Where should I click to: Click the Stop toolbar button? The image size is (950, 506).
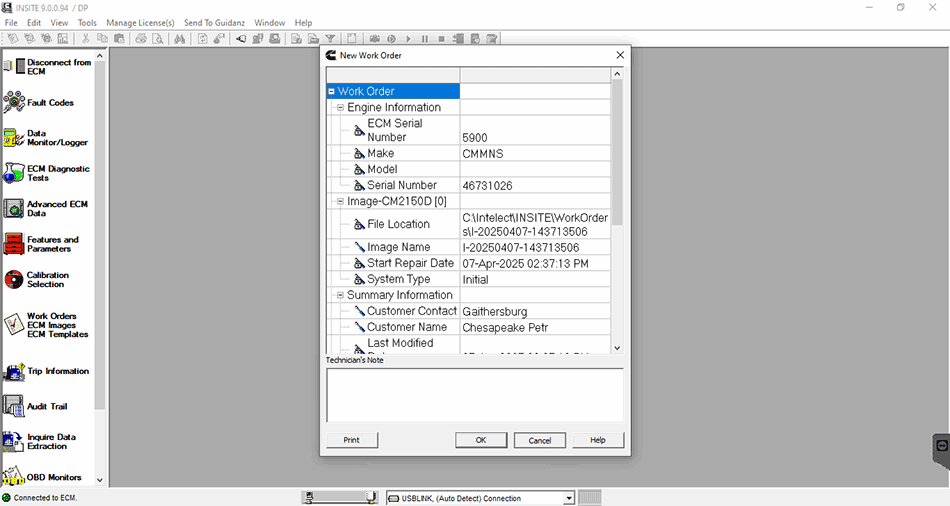coord(442,39)
